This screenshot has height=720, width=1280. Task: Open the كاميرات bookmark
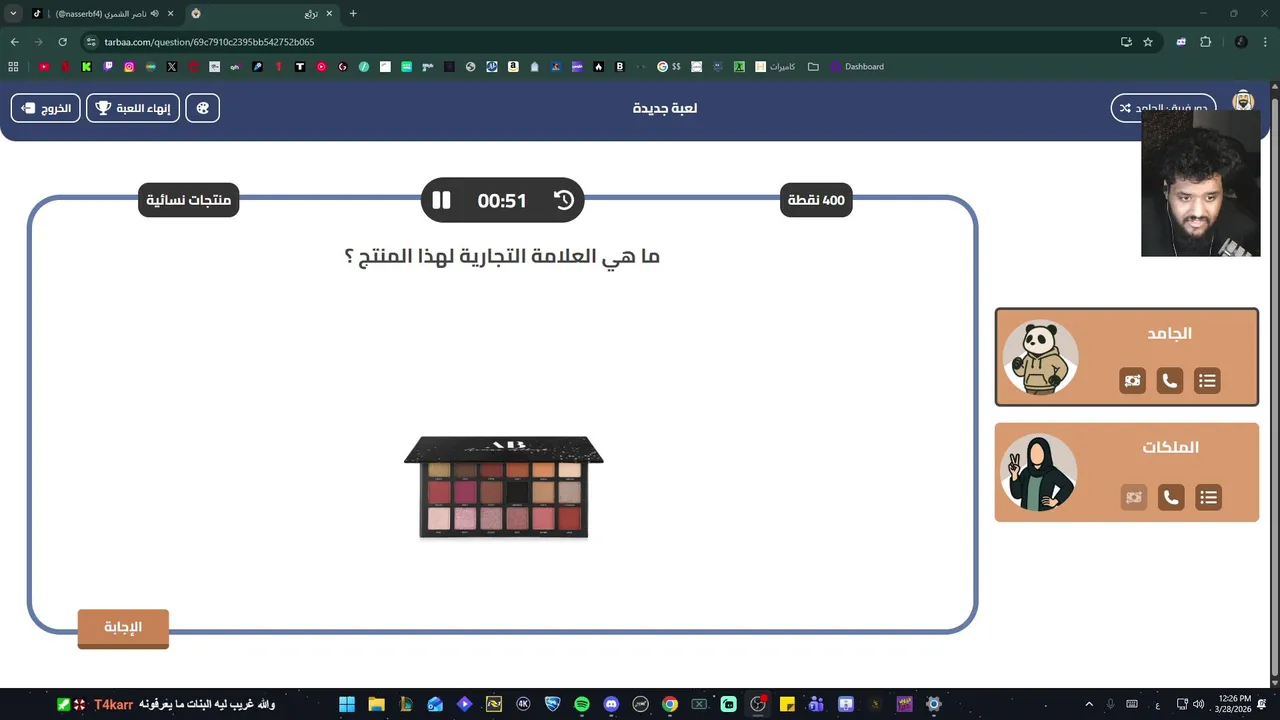pos(775,67)
